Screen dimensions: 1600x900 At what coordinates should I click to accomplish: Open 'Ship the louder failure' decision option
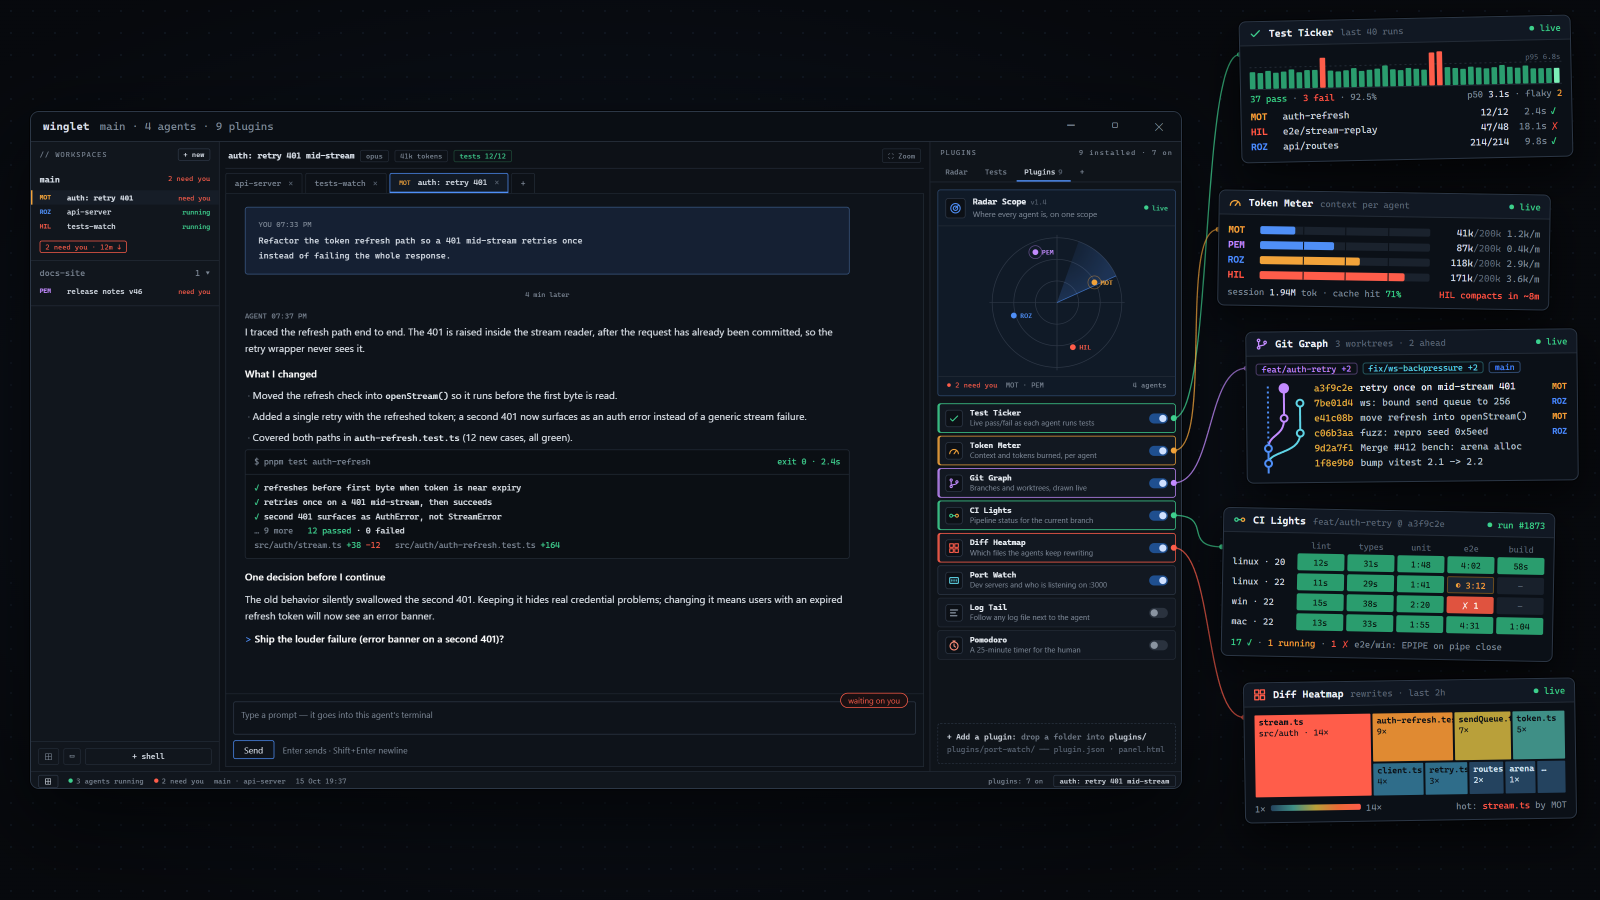click(374, 639)
